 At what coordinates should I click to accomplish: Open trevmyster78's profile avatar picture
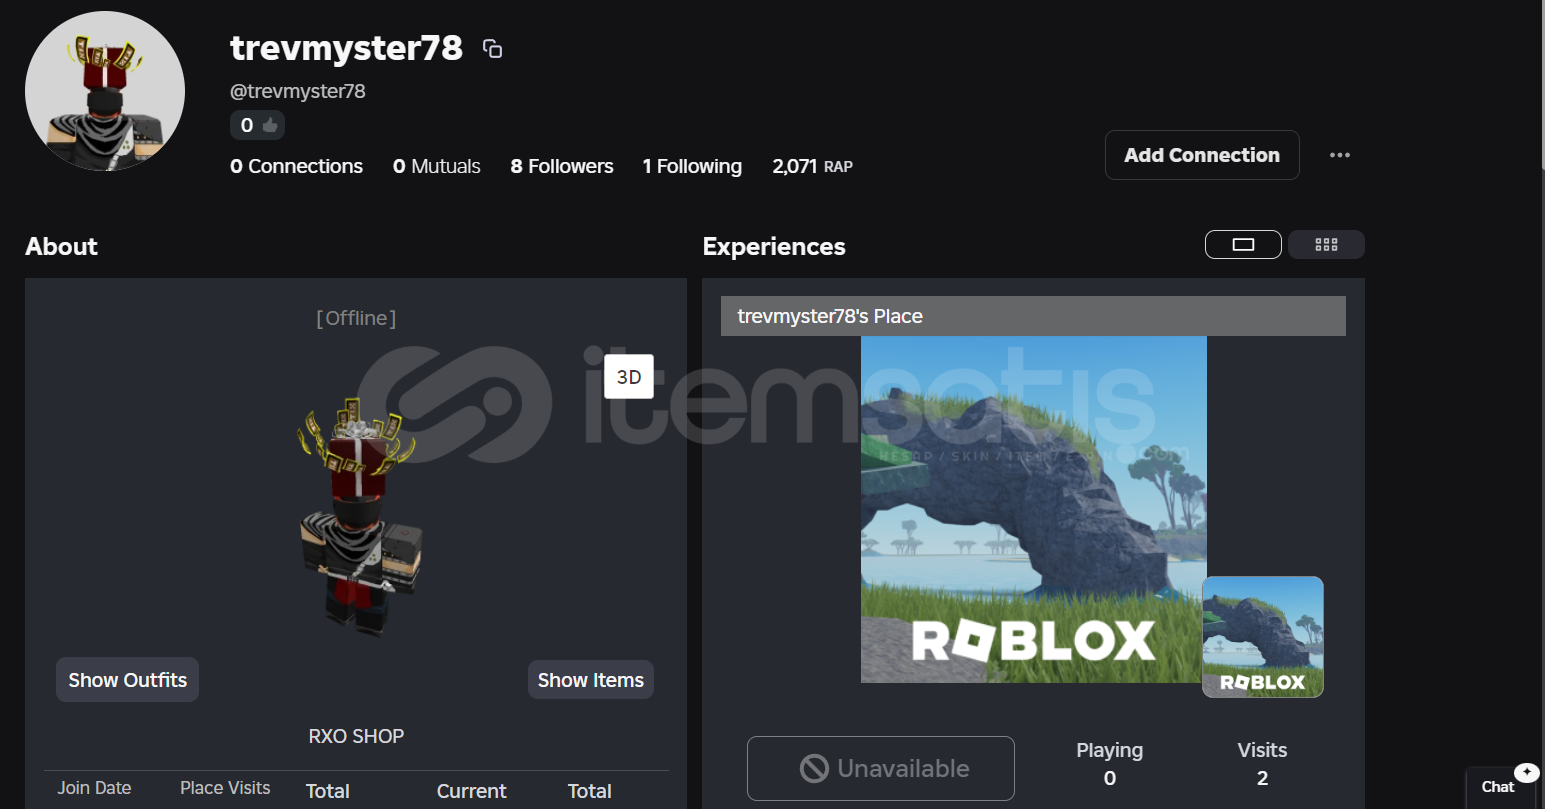click(105, 91)
